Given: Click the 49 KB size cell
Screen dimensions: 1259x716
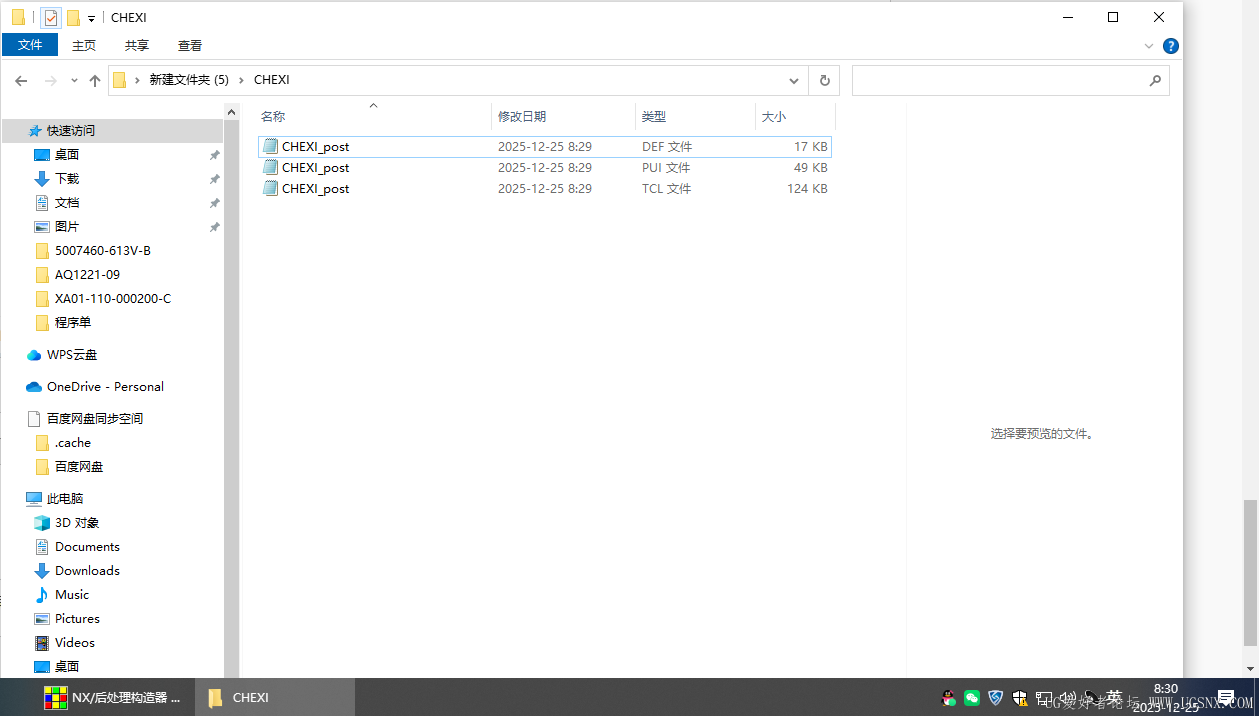Looking at the screenshot, I should [x=811, y=167].
